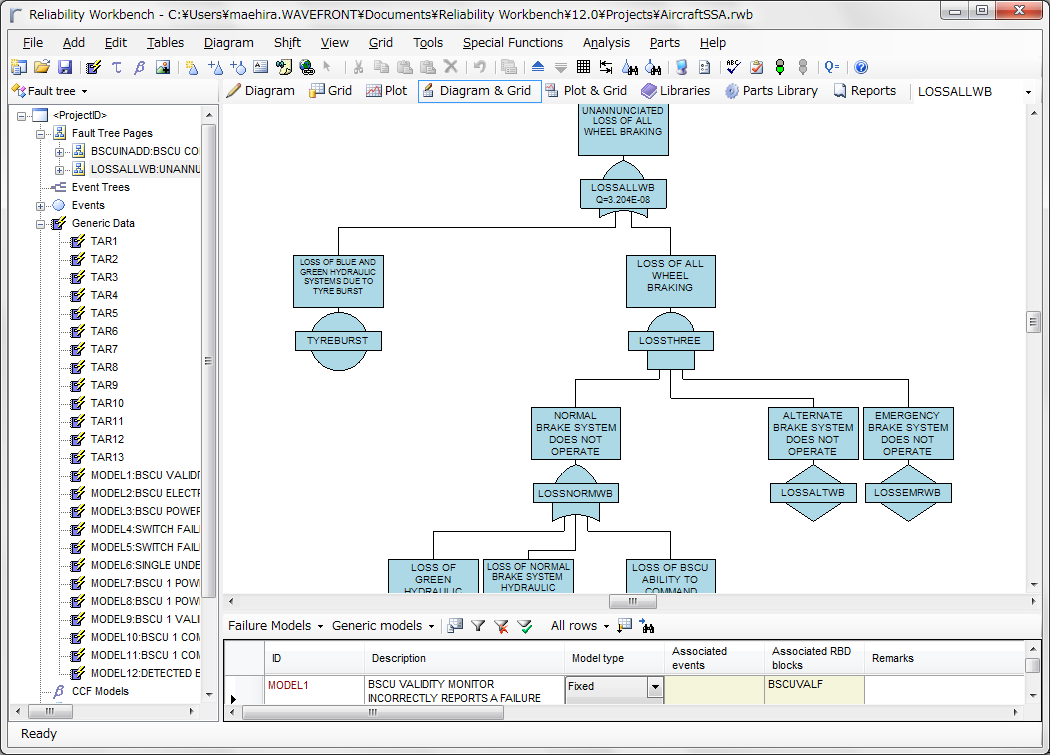This screenshot has height=755, width=1050.
Task: Click the find event binoculars icon
Action: click(x=653, y=67)
